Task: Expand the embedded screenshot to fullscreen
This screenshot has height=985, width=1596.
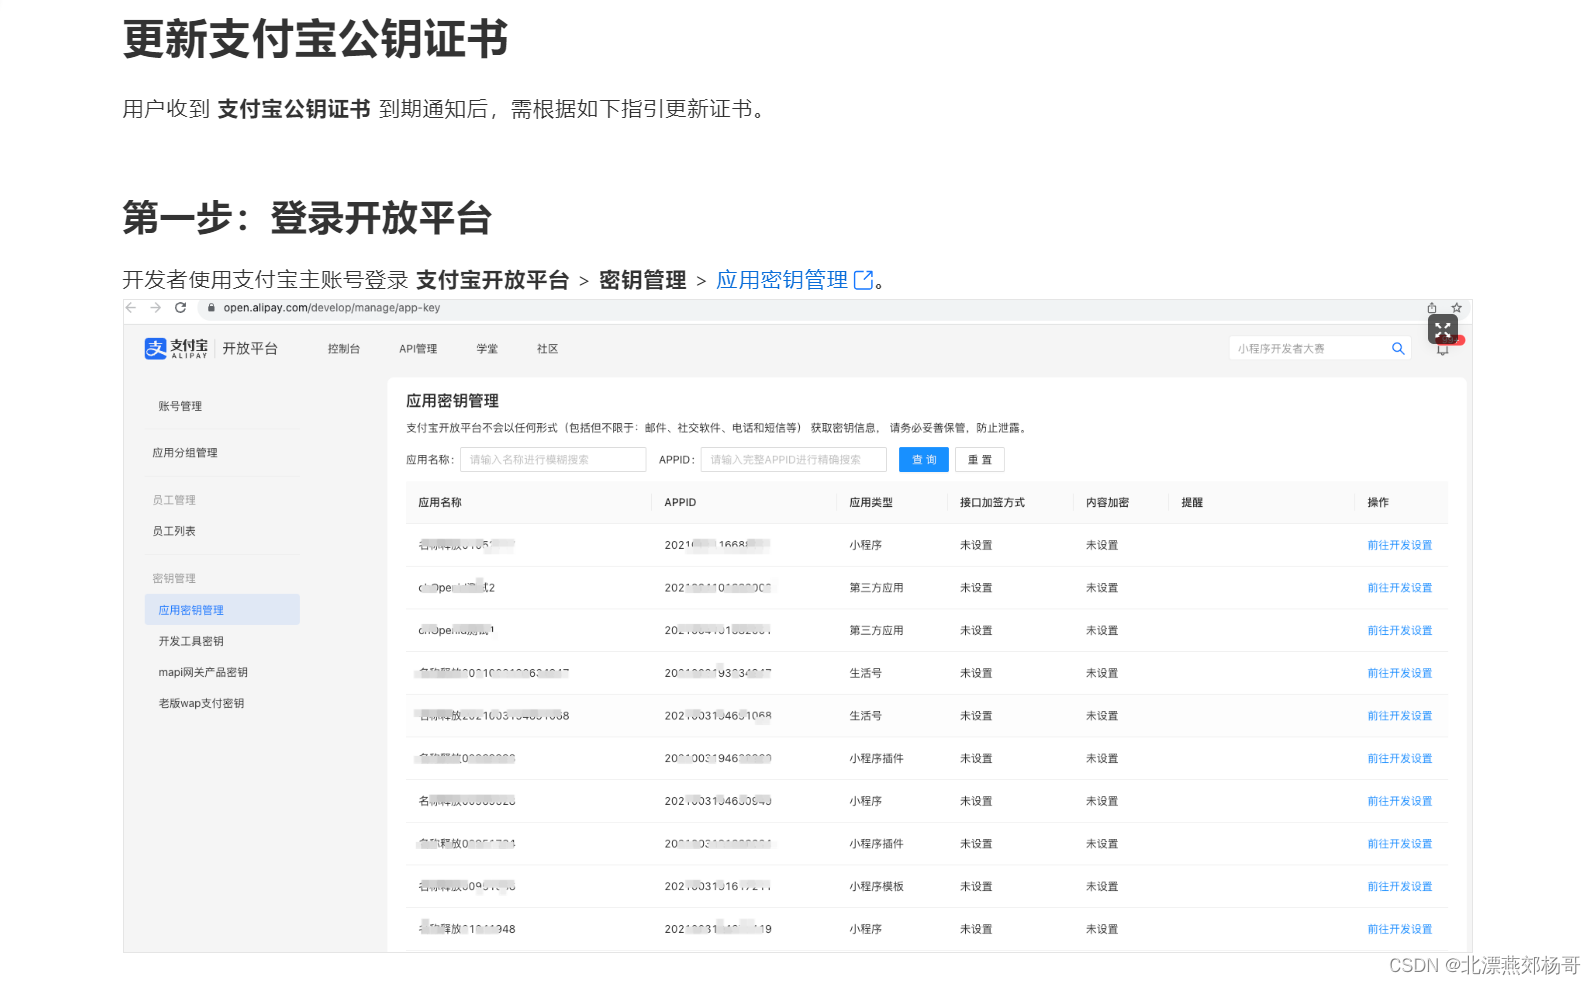Action: 1442,329
